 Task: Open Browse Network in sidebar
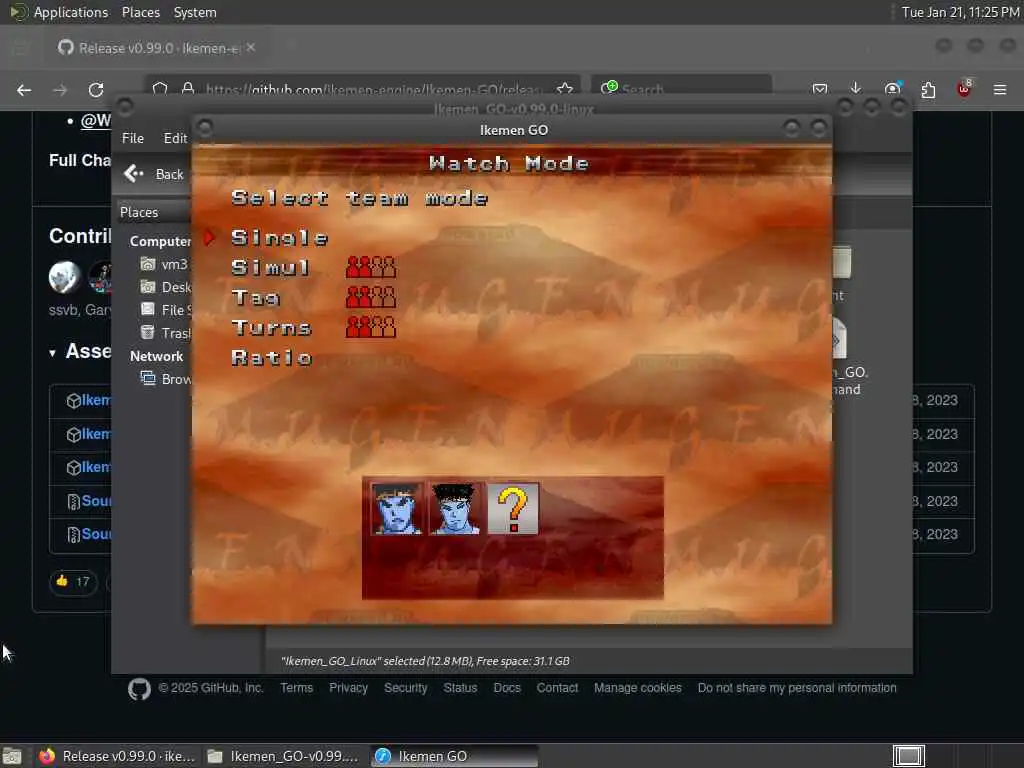pos(166,379)
